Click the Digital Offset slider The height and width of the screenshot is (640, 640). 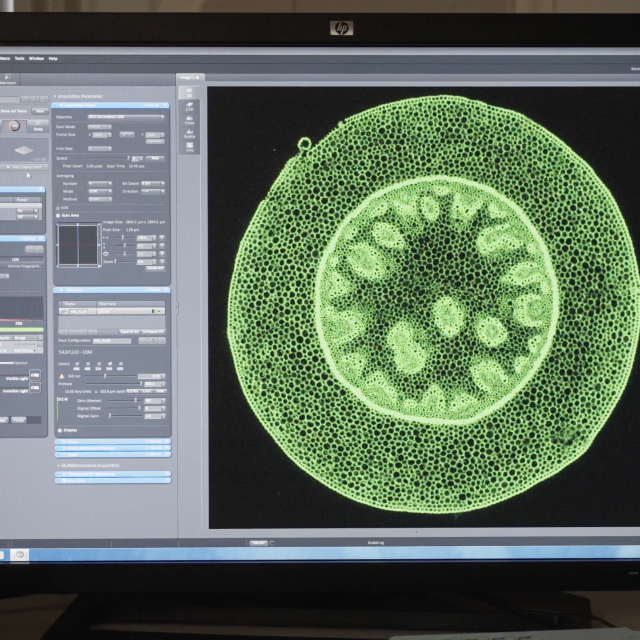tap(124, 408)
